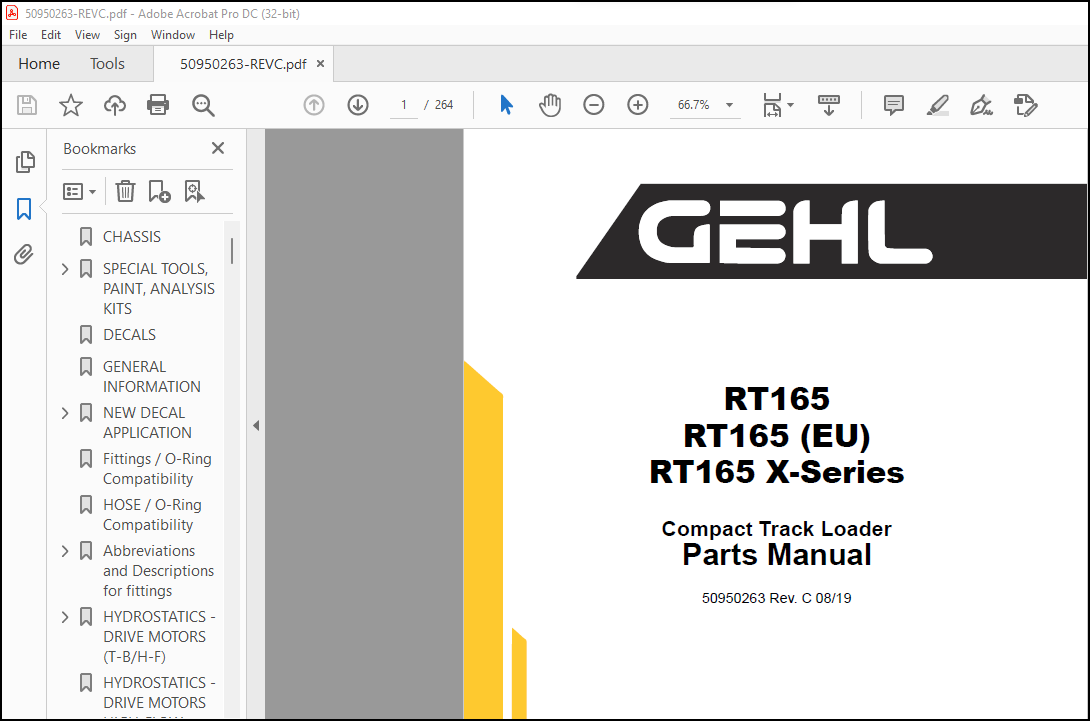Open Find text magnifier tool

pos(203,105)
